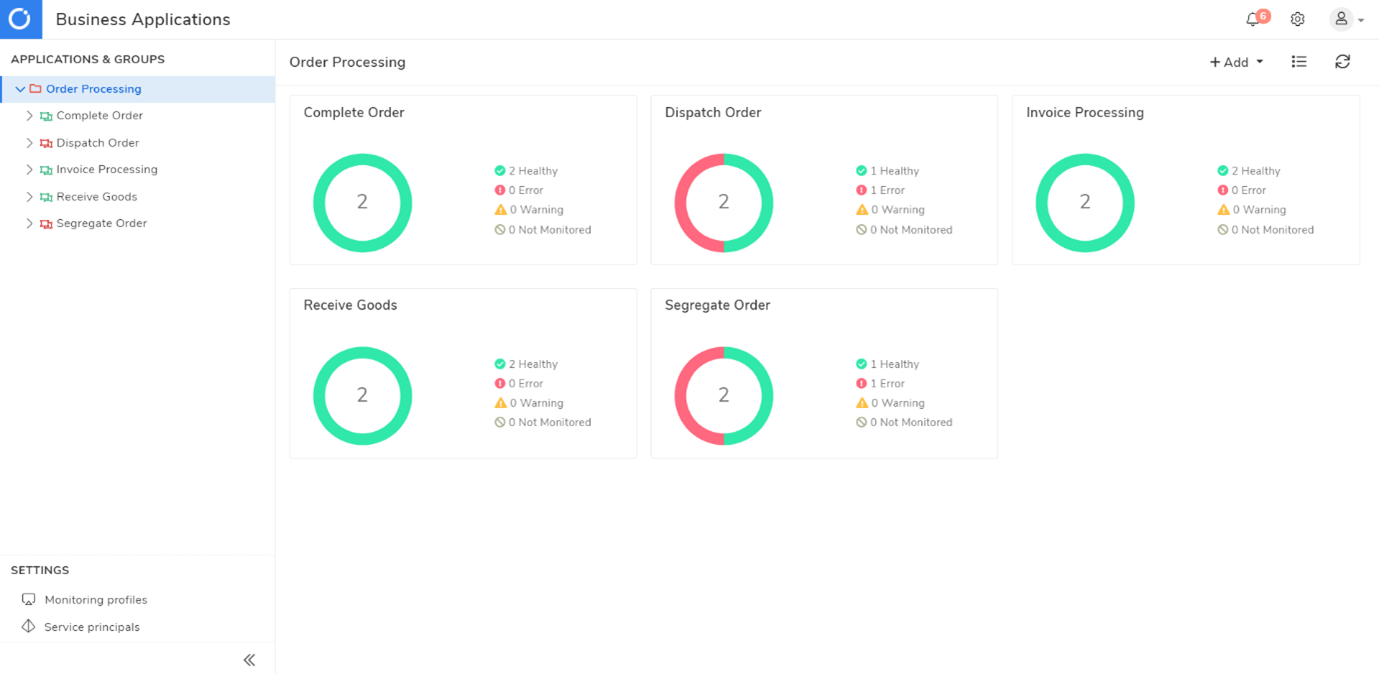Open the Monitoring profiles settings link
The width and height of the screenshot is (1379, 674).
[x=95, y=600]
